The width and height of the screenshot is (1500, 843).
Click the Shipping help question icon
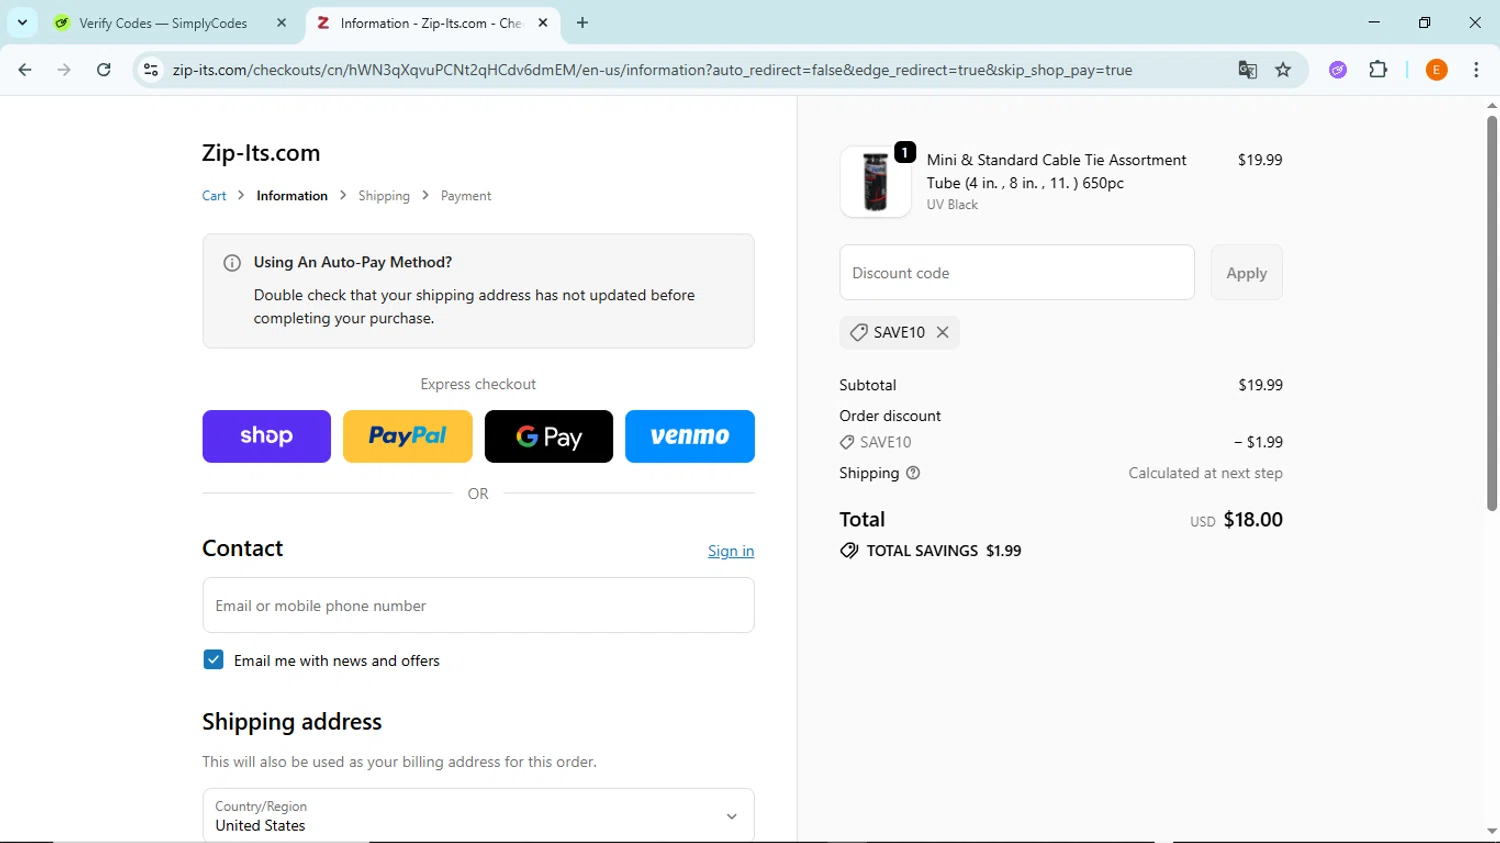pyautogui.click(x=913, y=473)
